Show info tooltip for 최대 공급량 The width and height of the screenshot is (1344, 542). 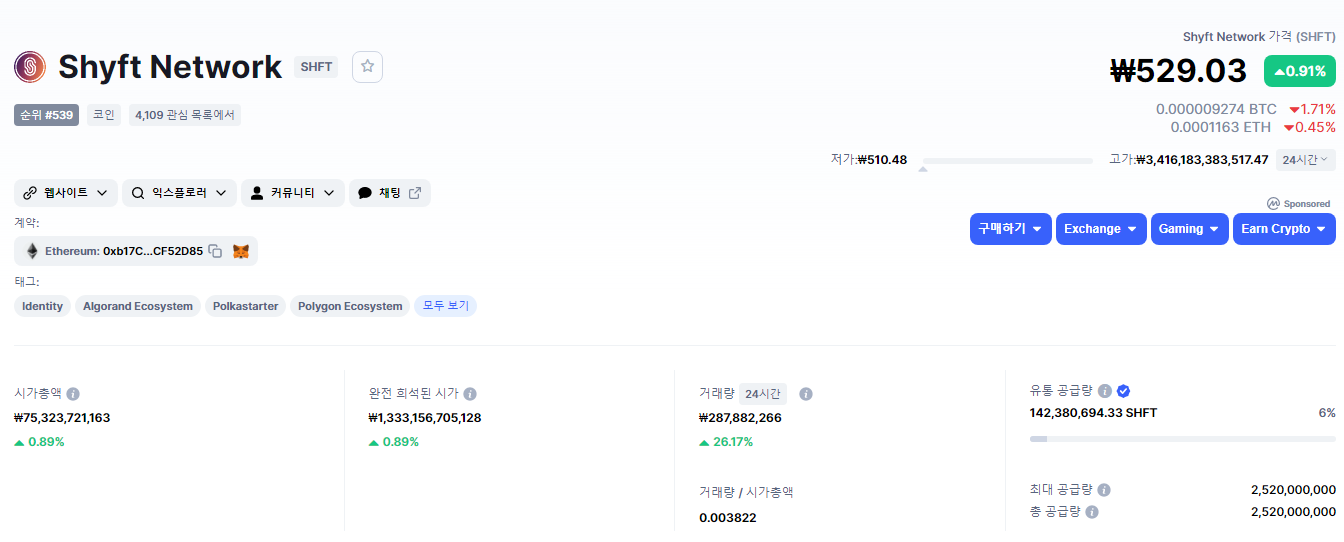click(x=1104, y=490)
